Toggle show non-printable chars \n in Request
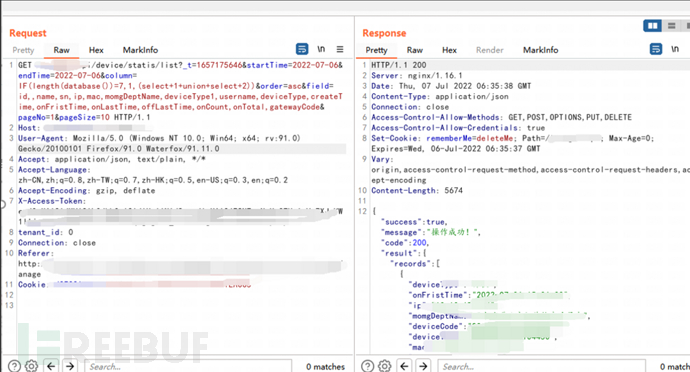 click(321, 49)
